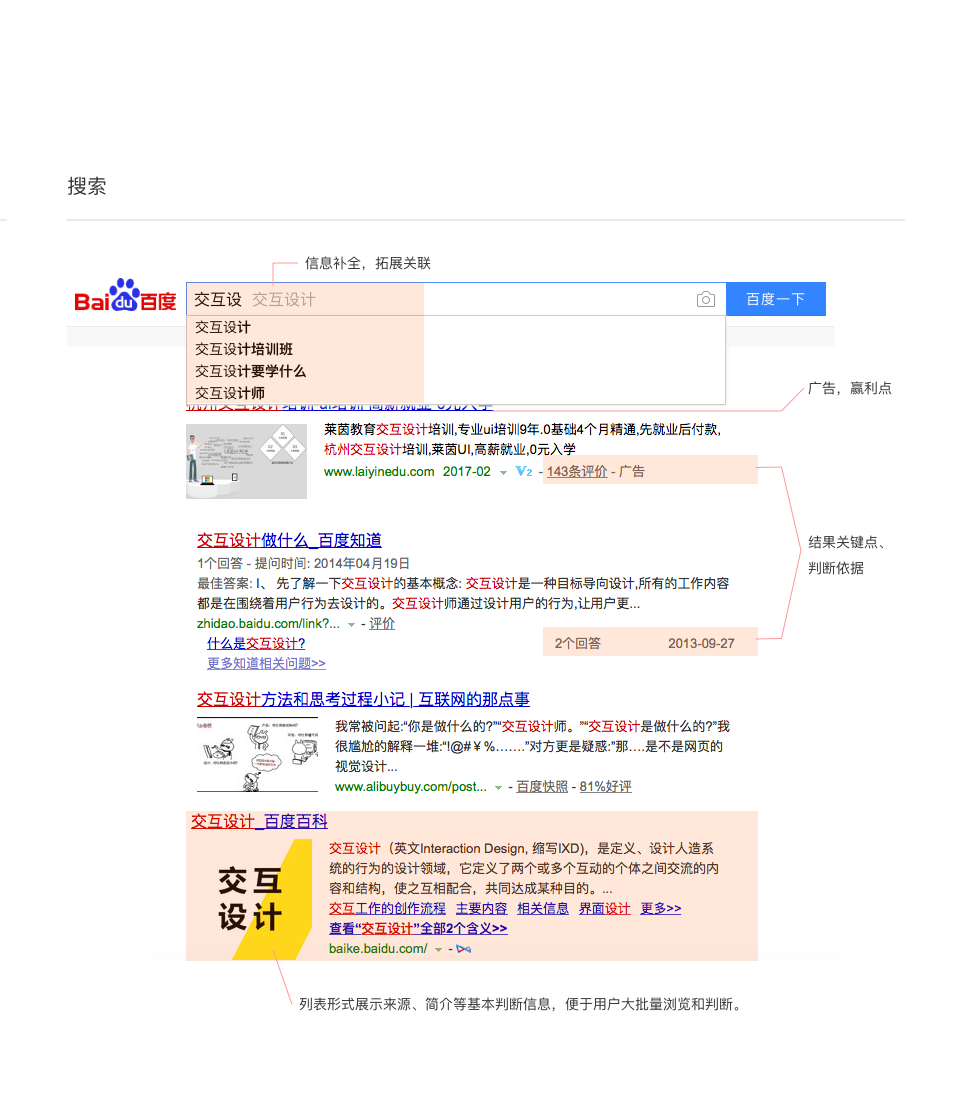
Task: Click the 2个回答 text
Action: pos(578,643)
